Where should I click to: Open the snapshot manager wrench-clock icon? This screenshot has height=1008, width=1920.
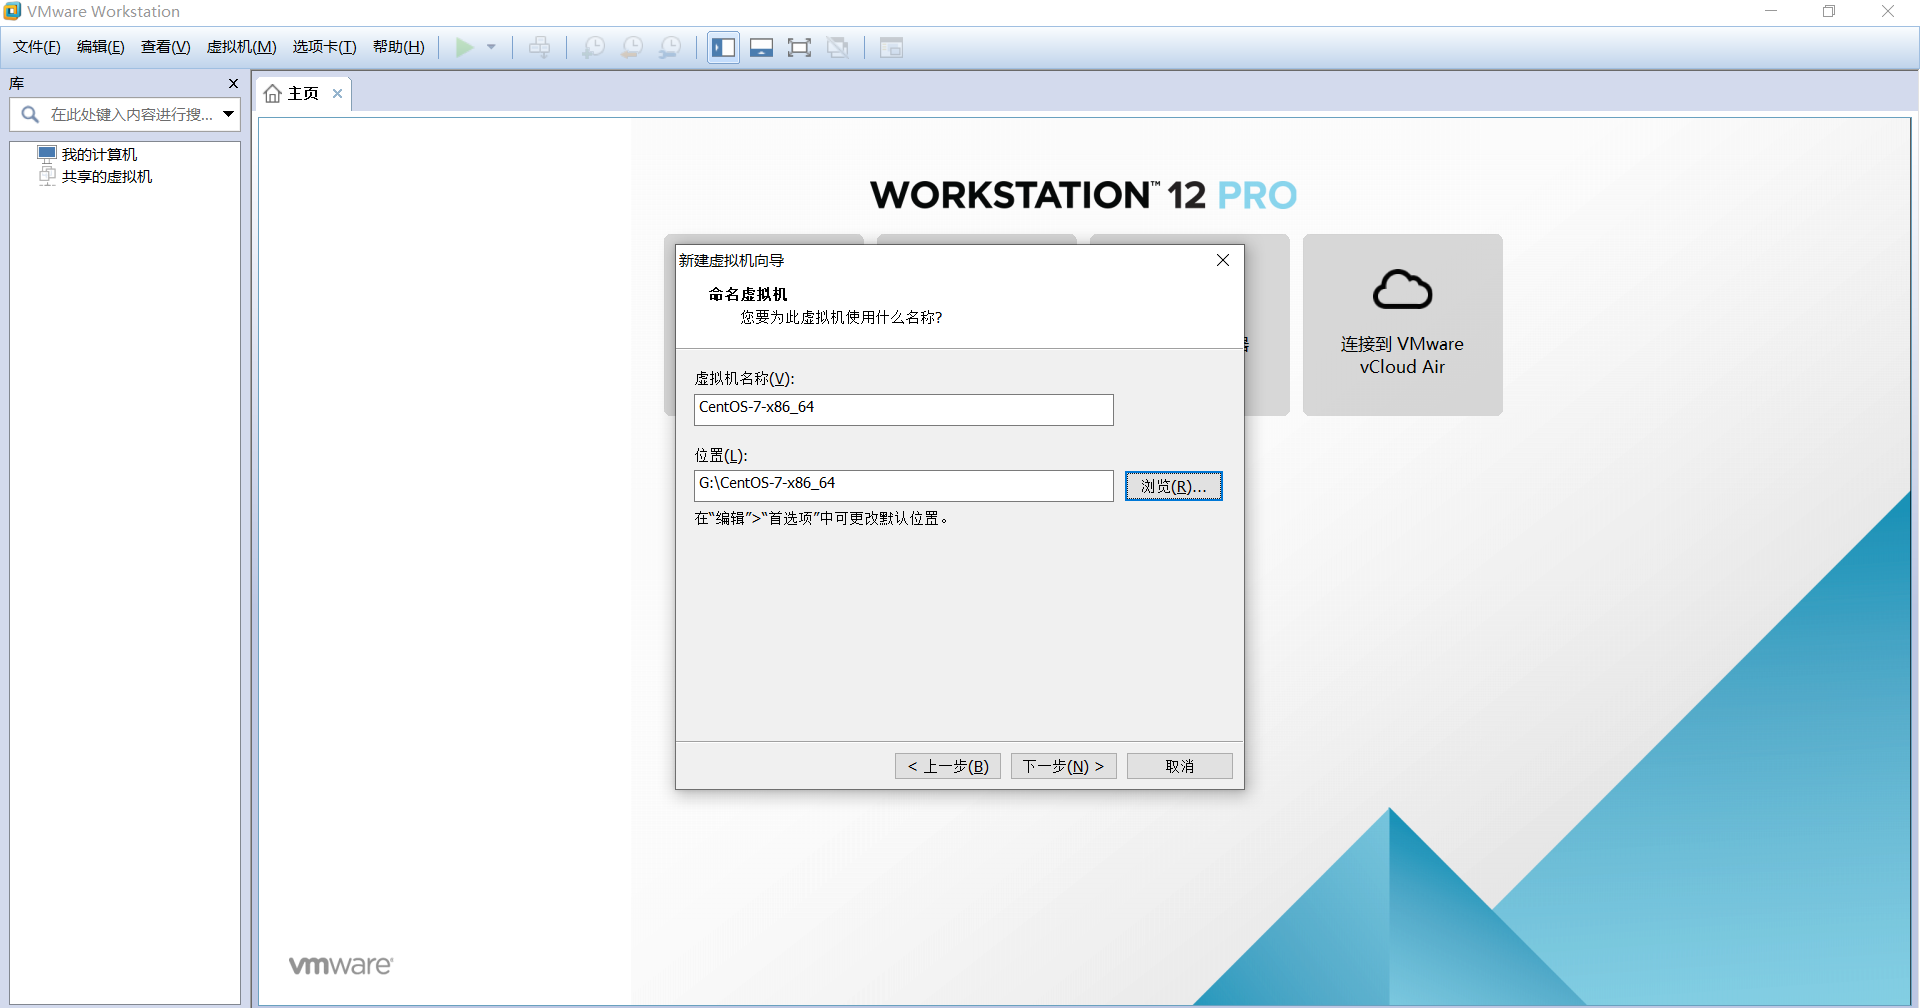670,47
